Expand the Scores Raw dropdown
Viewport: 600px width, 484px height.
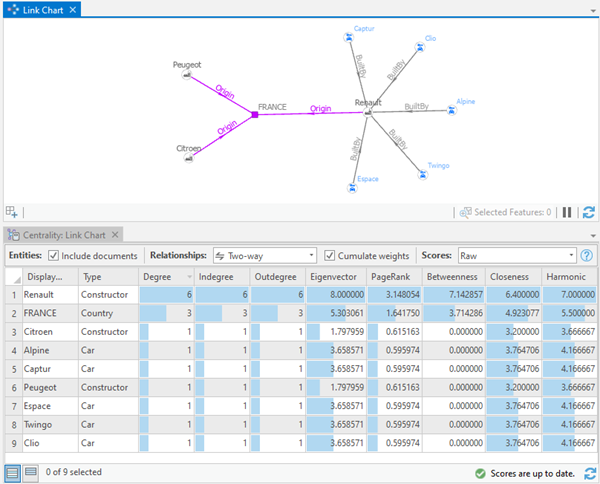[x=517, y=256]
